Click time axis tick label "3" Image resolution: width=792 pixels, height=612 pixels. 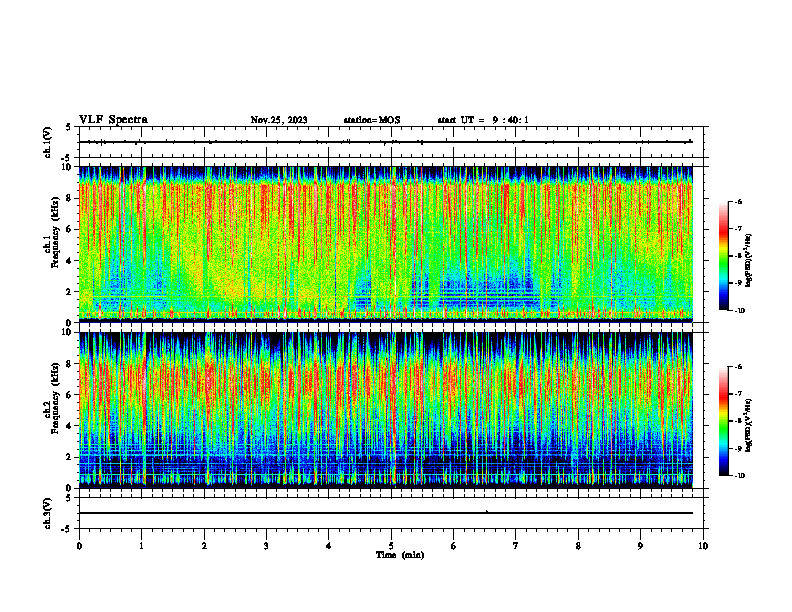point(266,546)
